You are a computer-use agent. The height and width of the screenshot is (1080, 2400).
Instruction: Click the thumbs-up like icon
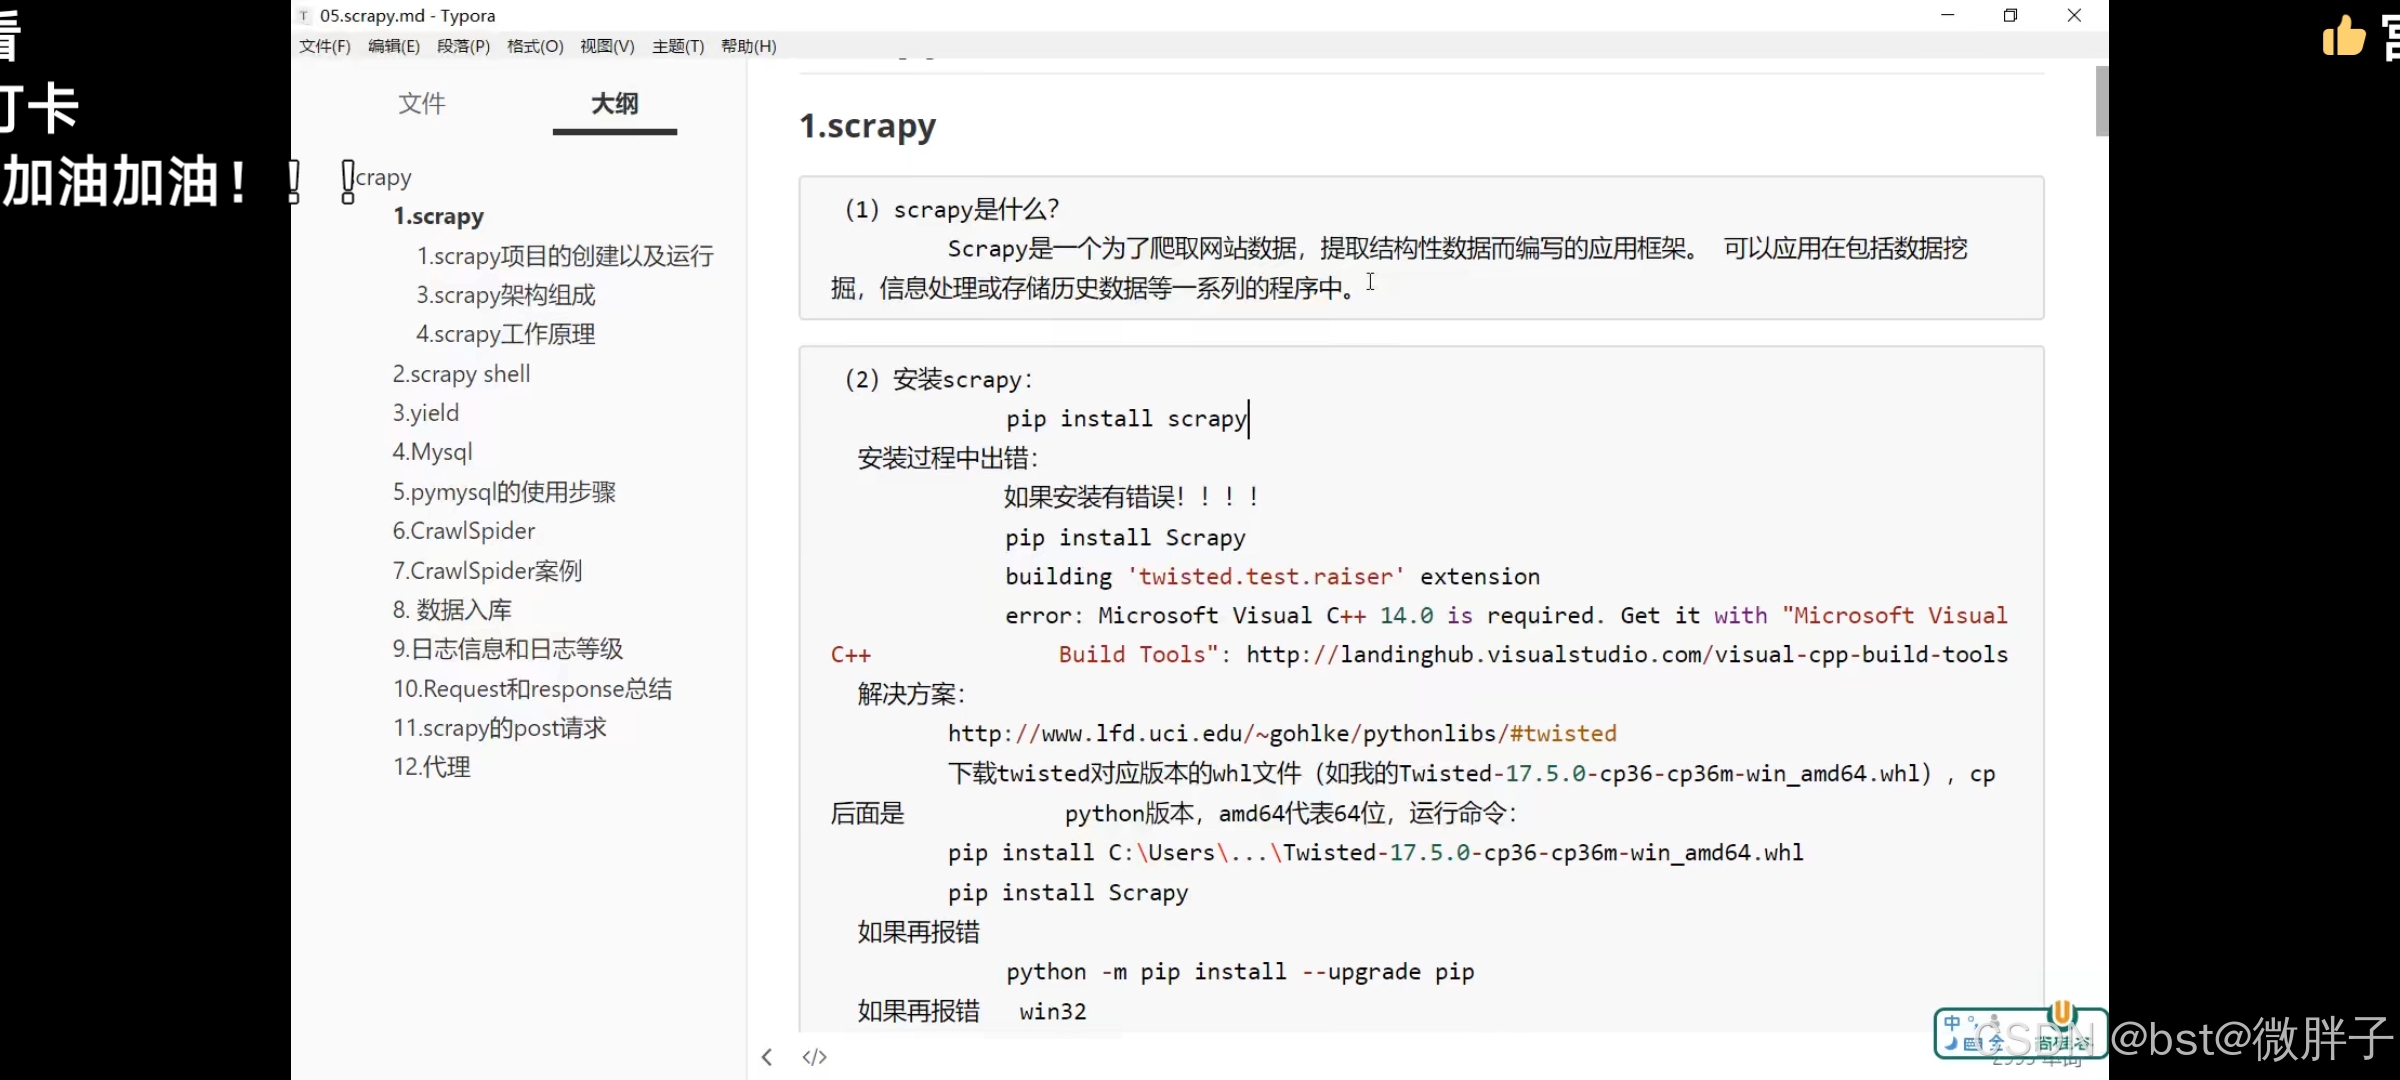(2343, 37)
